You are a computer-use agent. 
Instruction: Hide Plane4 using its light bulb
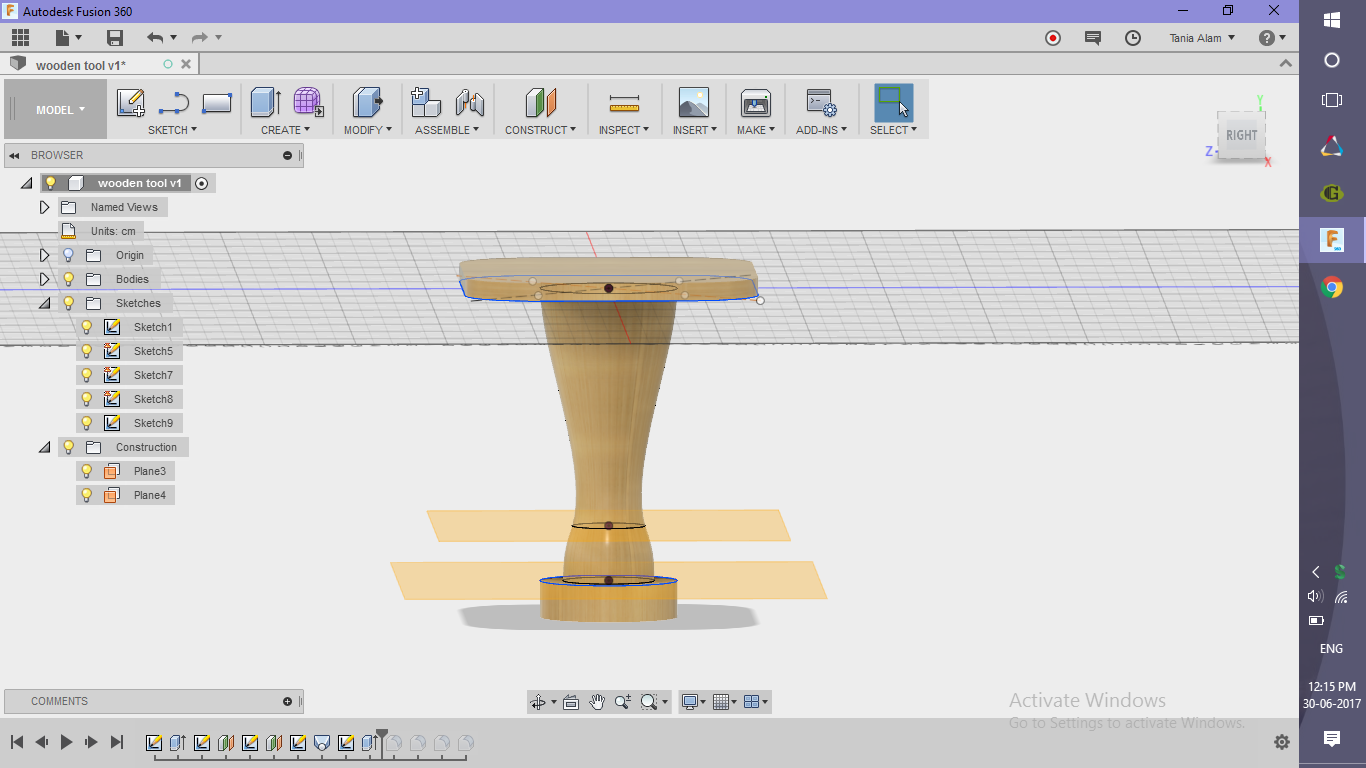(87, 495)
